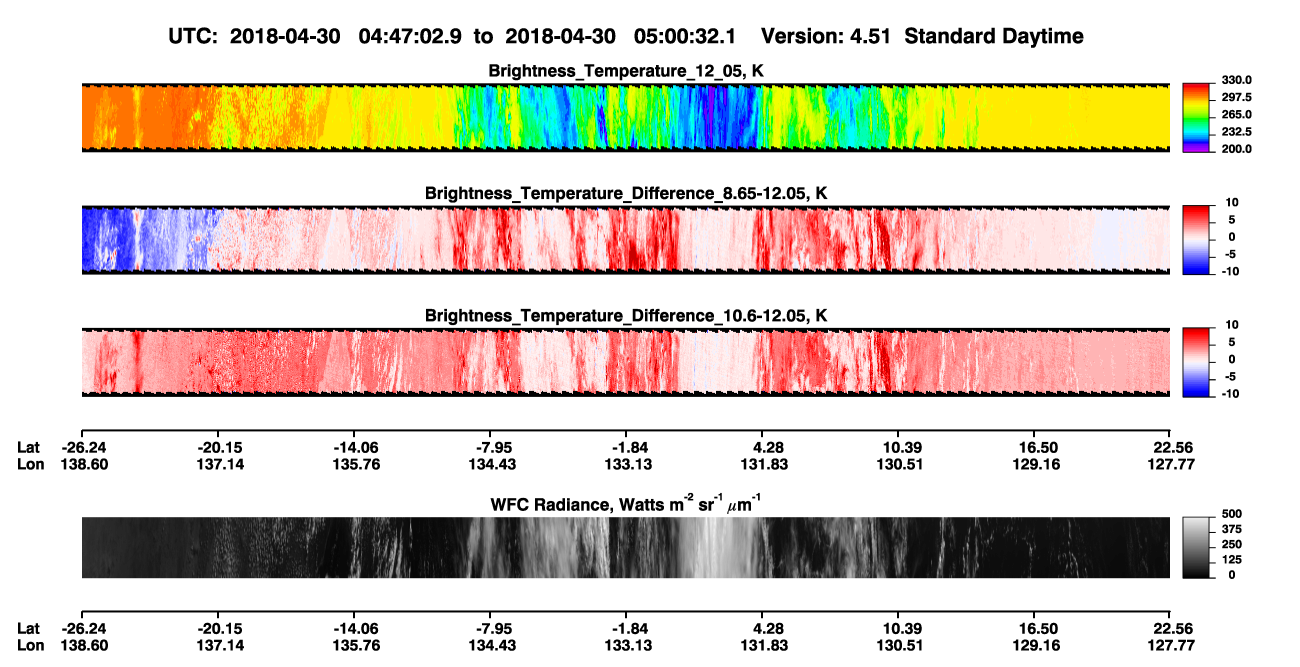Click the 500 tick on the WFC colorbar

[x=1233, y=513]
